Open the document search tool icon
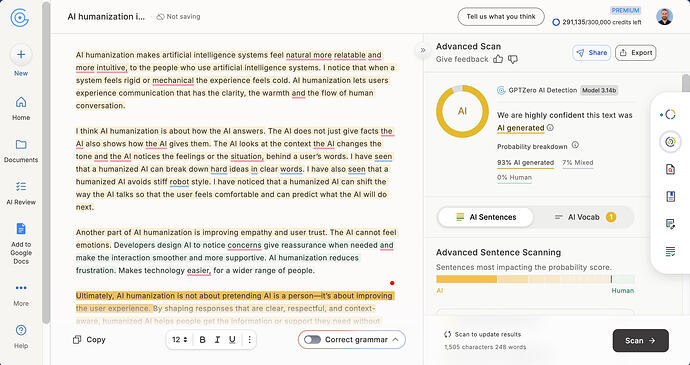Viewport: 690px width, 365px height. click(670, 169)
